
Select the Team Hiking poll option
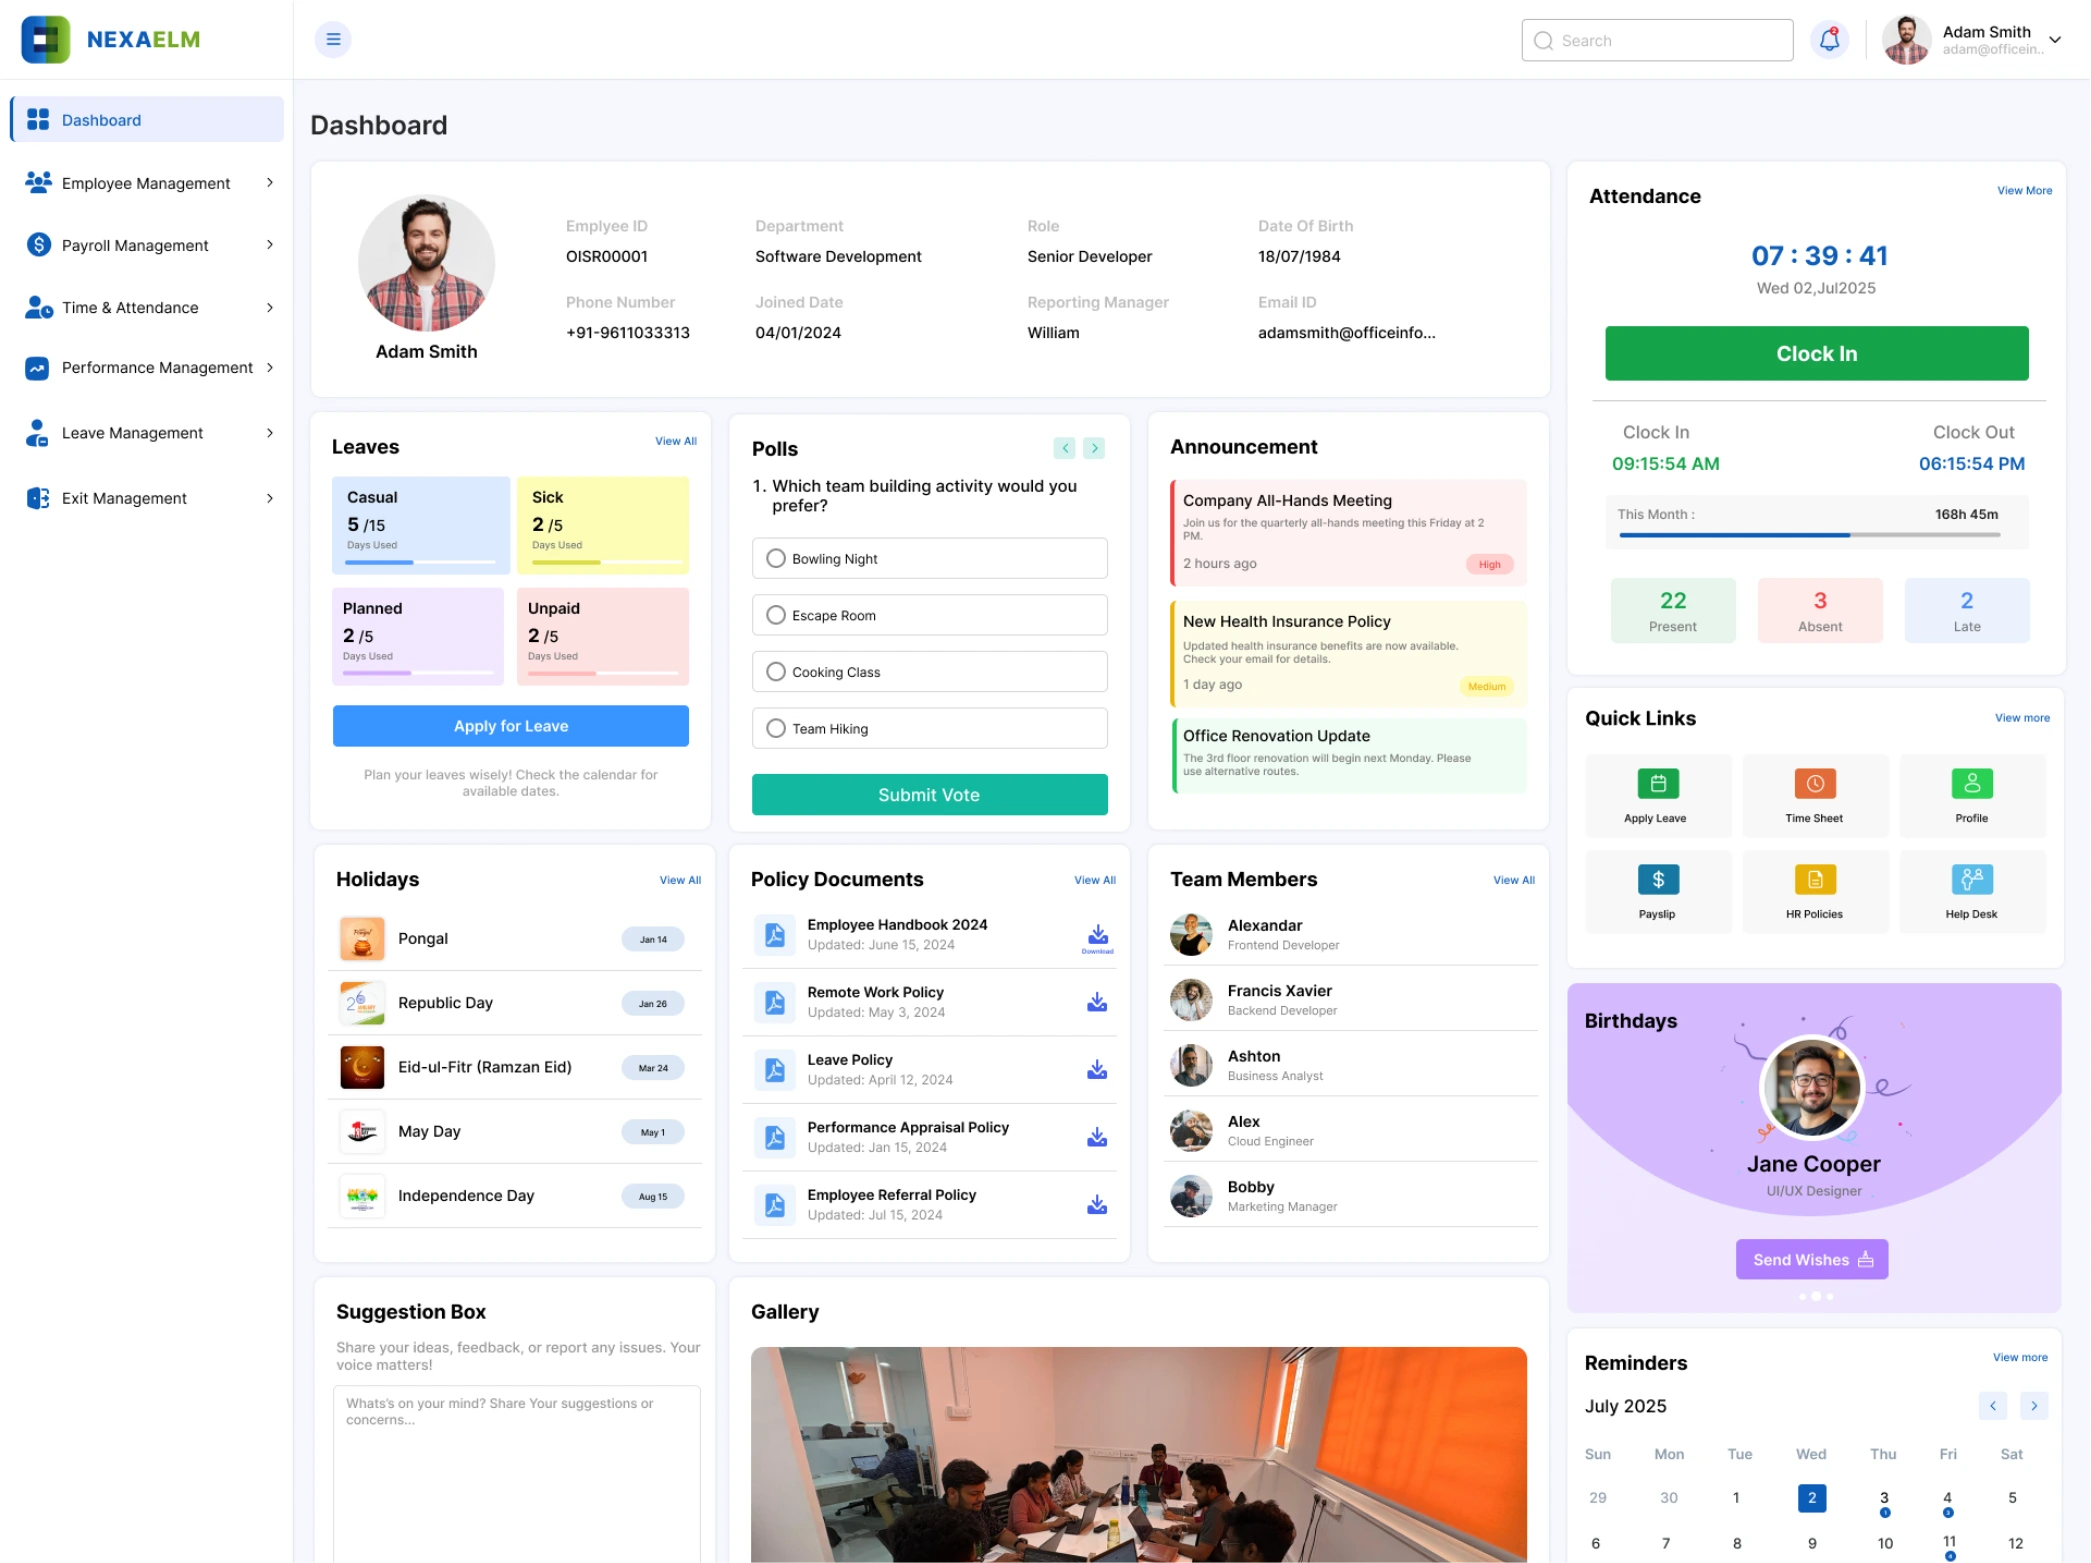pos(776,729)
